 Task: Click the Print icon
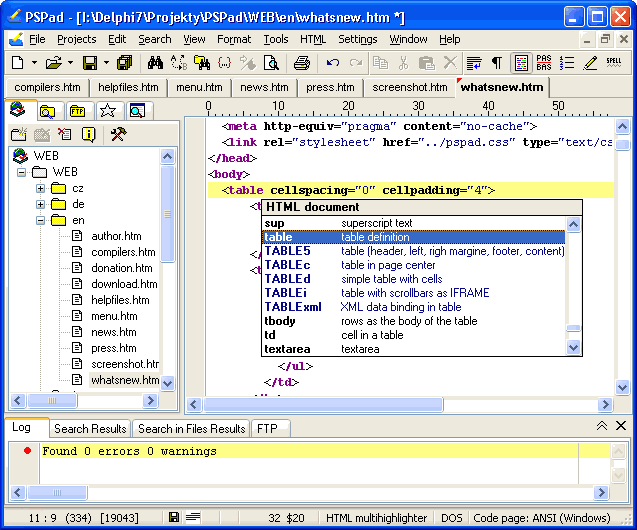302,63
